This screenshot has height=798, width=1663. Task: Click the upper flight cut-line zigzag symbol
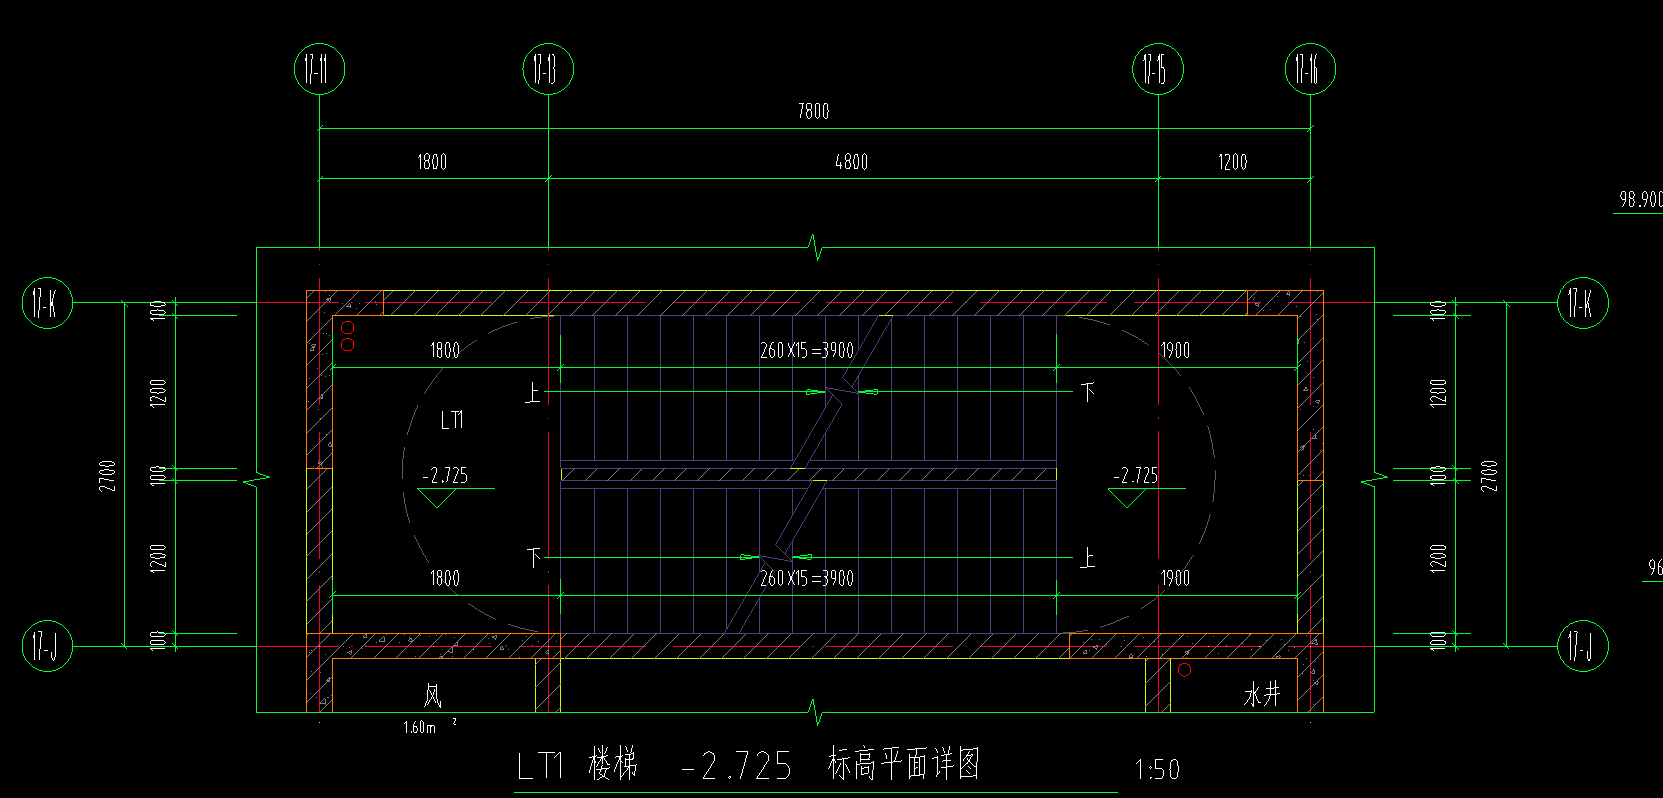(842, 391)
